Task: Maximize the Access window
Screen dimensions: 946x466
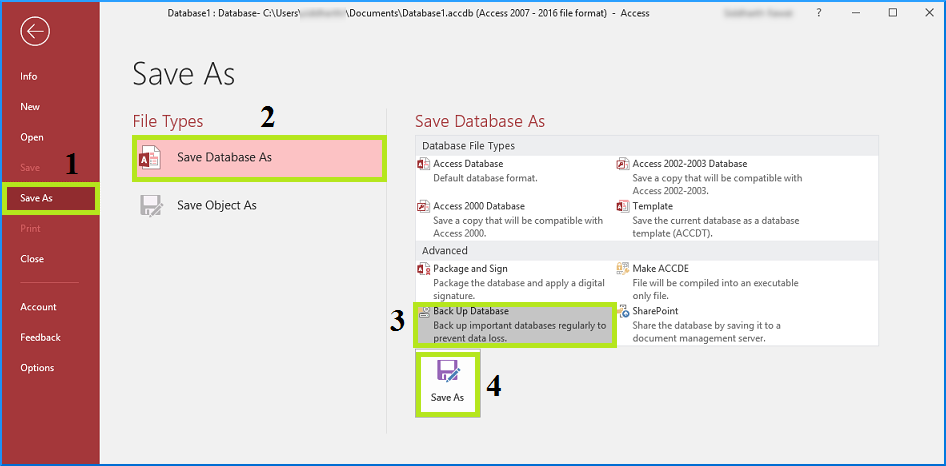Action: pyautogui.click(x=894, y=13)
